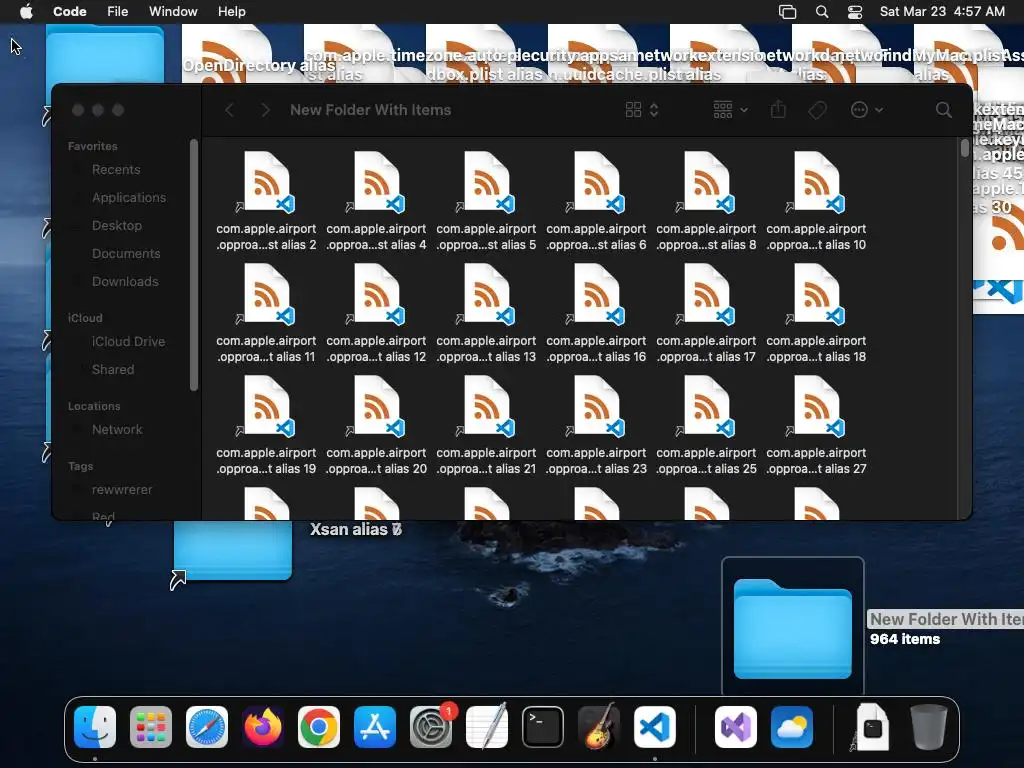Select file ending in alias 18

point(816,313)
